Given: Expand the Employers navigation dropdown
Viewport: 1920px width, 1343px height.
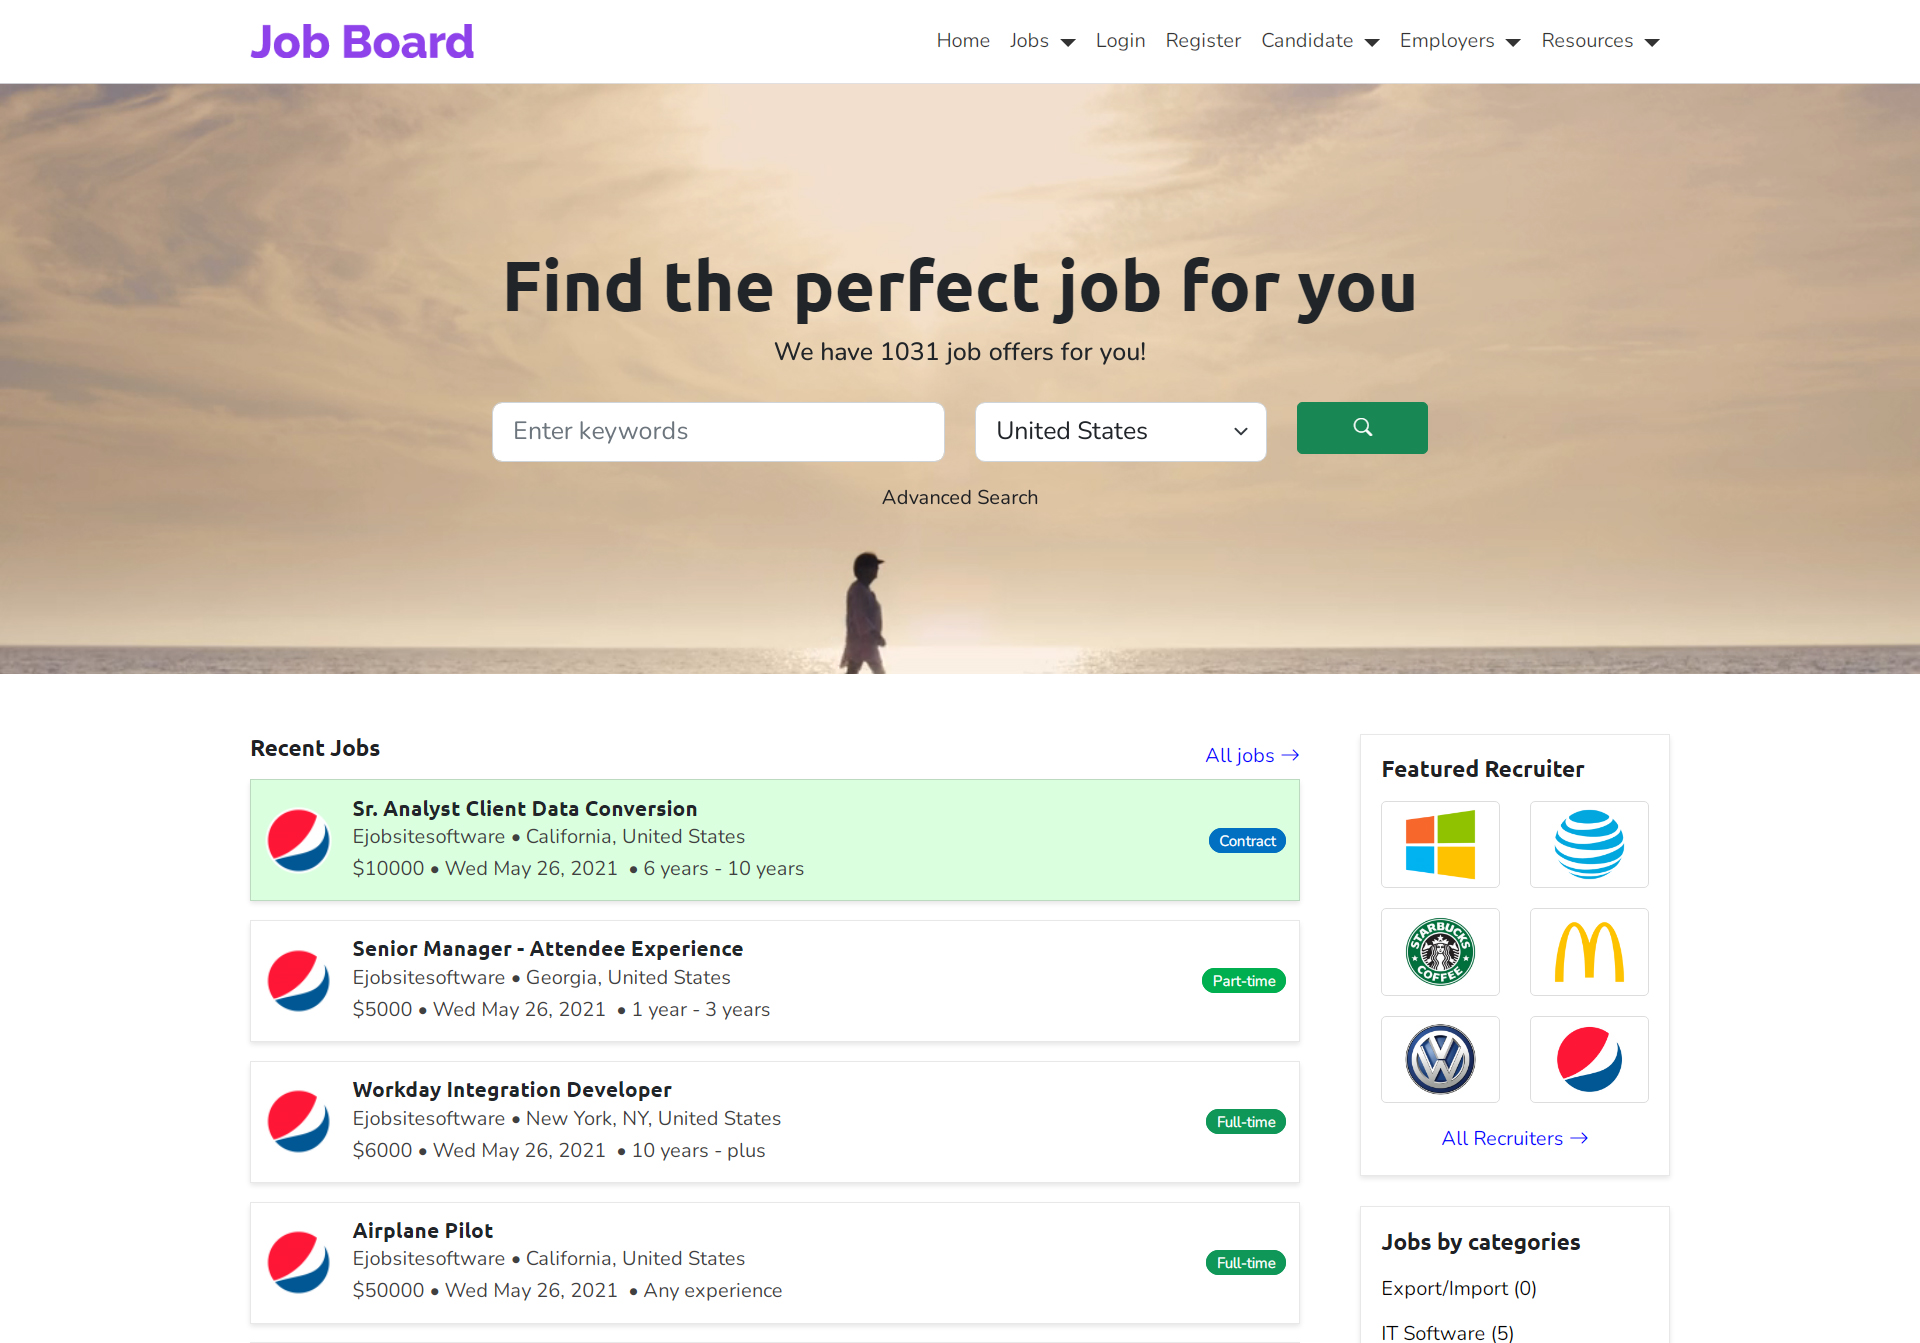Looking at the screenshot, I should tap(1460, 41).
